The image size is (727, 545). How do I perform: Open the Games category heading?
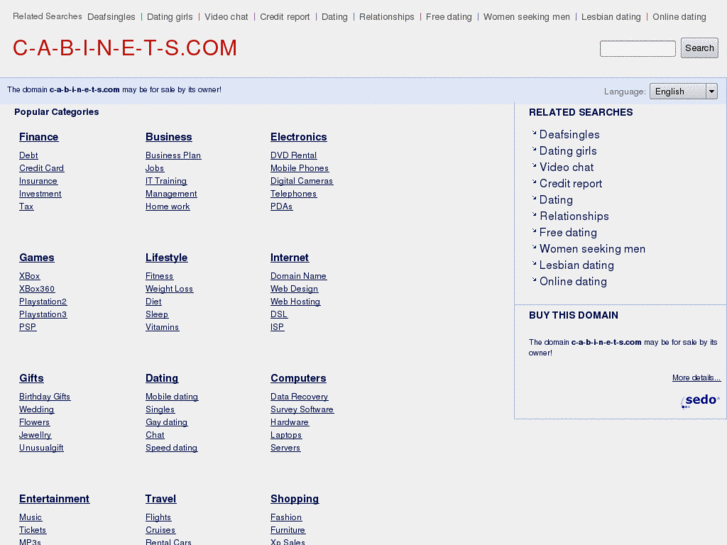37,258
